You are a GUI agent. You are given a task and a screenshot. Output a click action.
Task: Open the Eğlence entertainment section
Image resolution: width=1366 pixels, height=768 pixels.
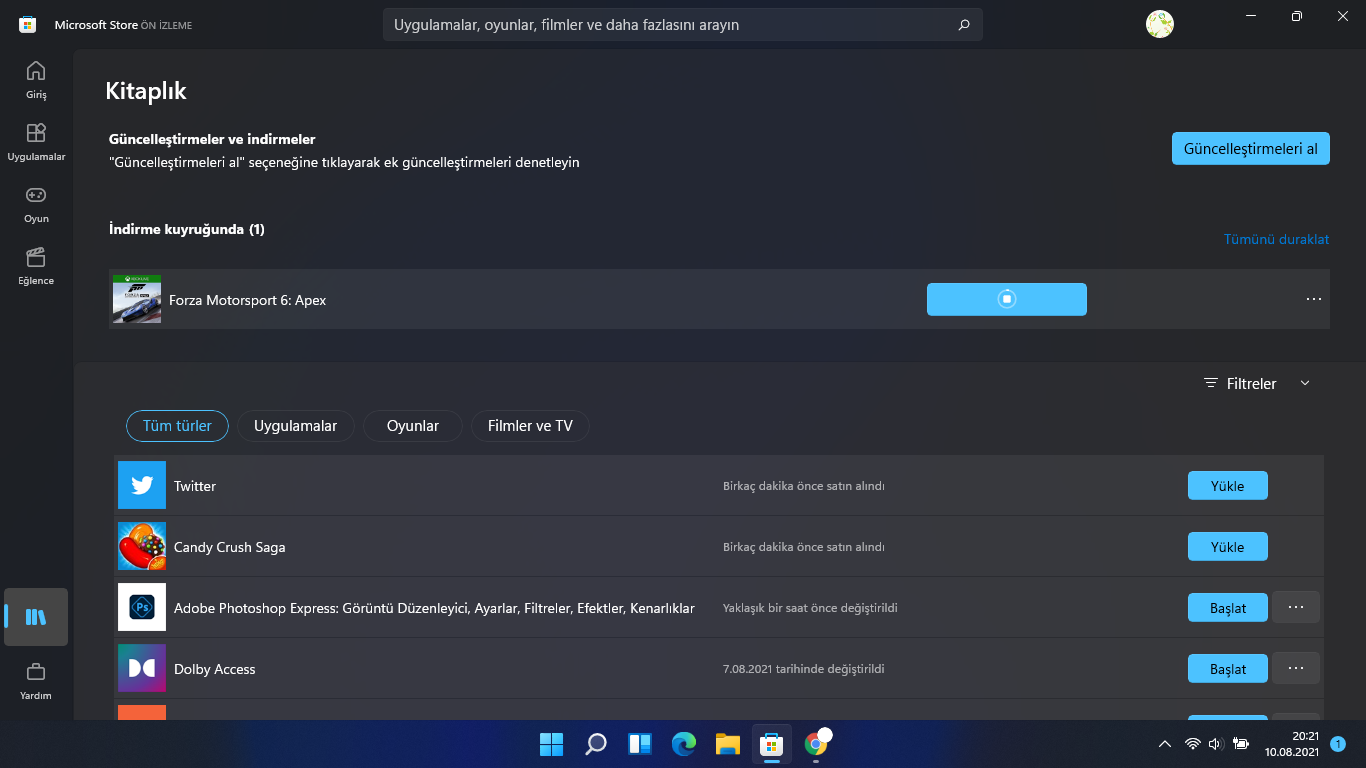tap(36, 266)
